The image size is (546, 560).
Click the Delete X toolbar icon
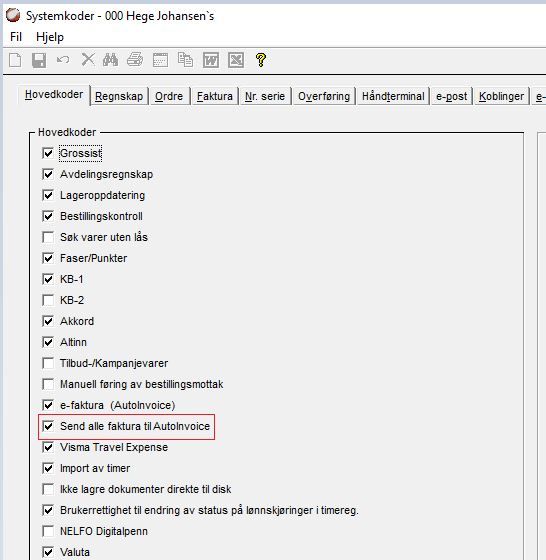coord(88,60)
